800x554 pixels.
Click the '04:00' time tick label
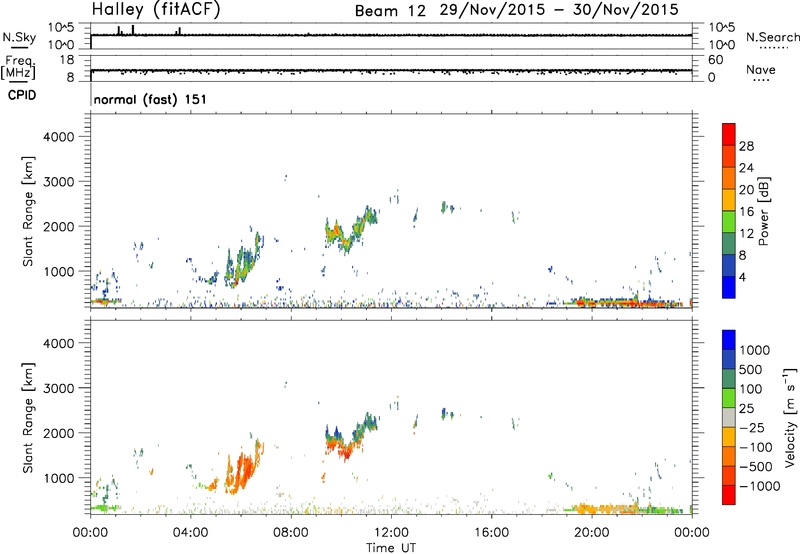[190, 533]
